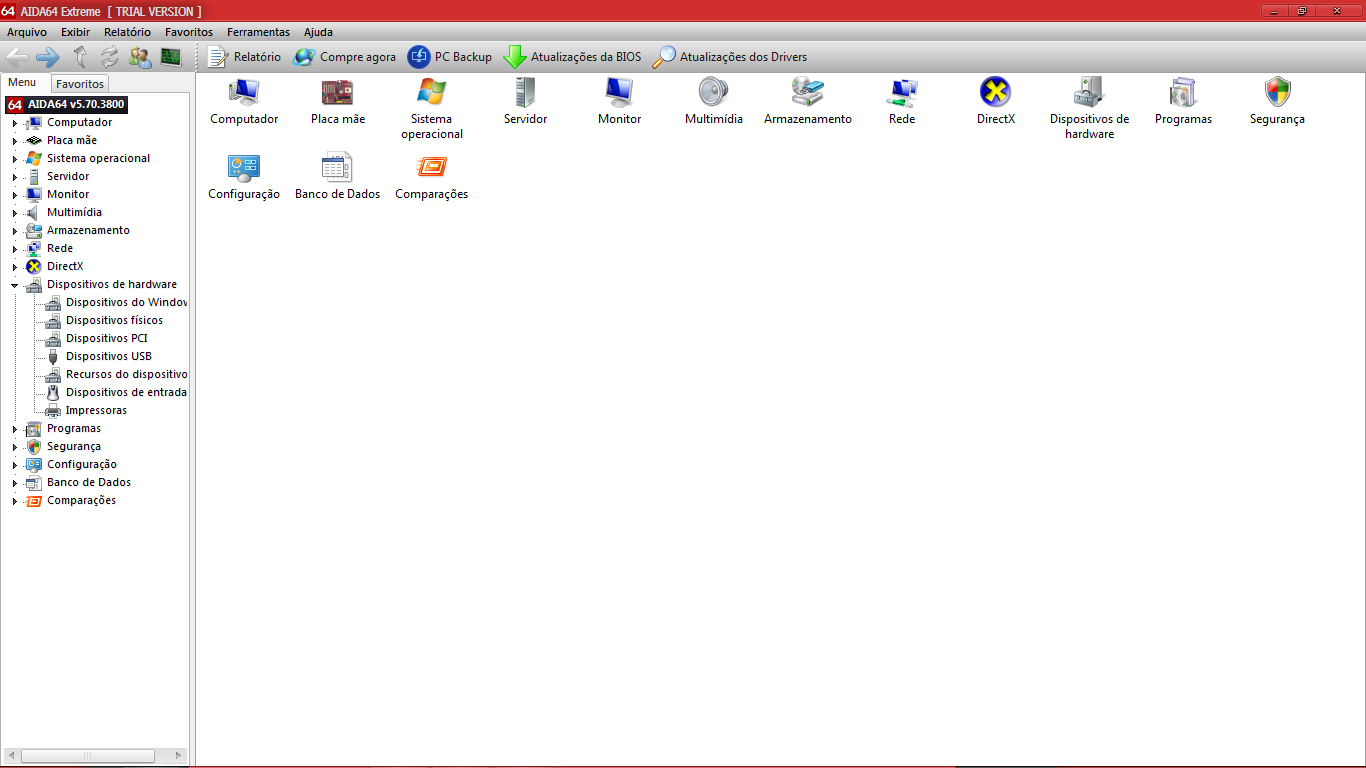Open the Ajuda menu
The width and height of the screenshot is (1366, 768).
(x=318, y=32)
